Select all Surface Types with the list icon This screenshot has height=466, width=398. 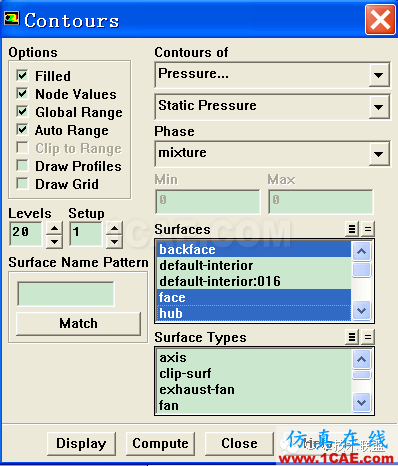[x=352, y=337]
